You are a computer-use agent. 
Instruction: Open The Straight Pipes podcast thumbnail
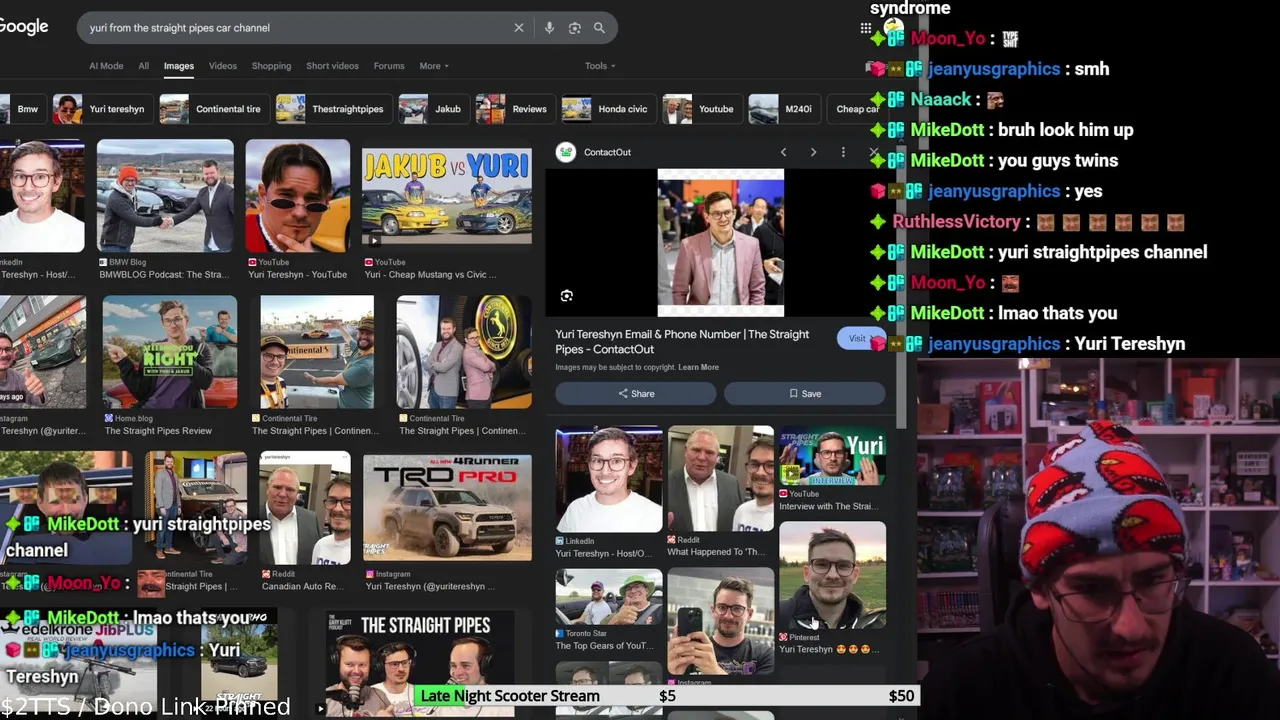(420, 665)
